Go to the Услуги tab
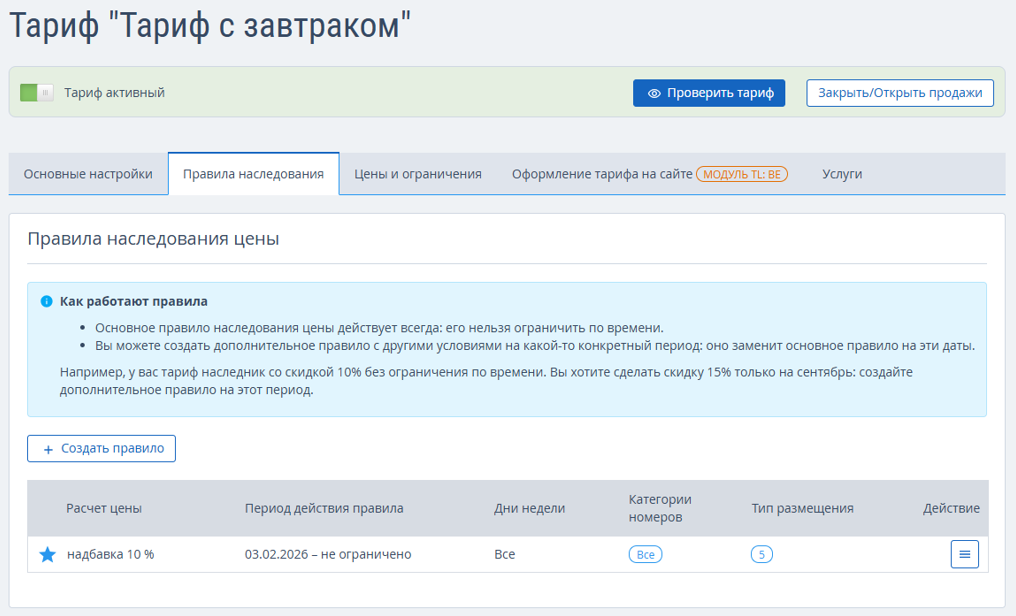Screen dimensions: 1016x616 pyautogui.click(x=842, y=174)
